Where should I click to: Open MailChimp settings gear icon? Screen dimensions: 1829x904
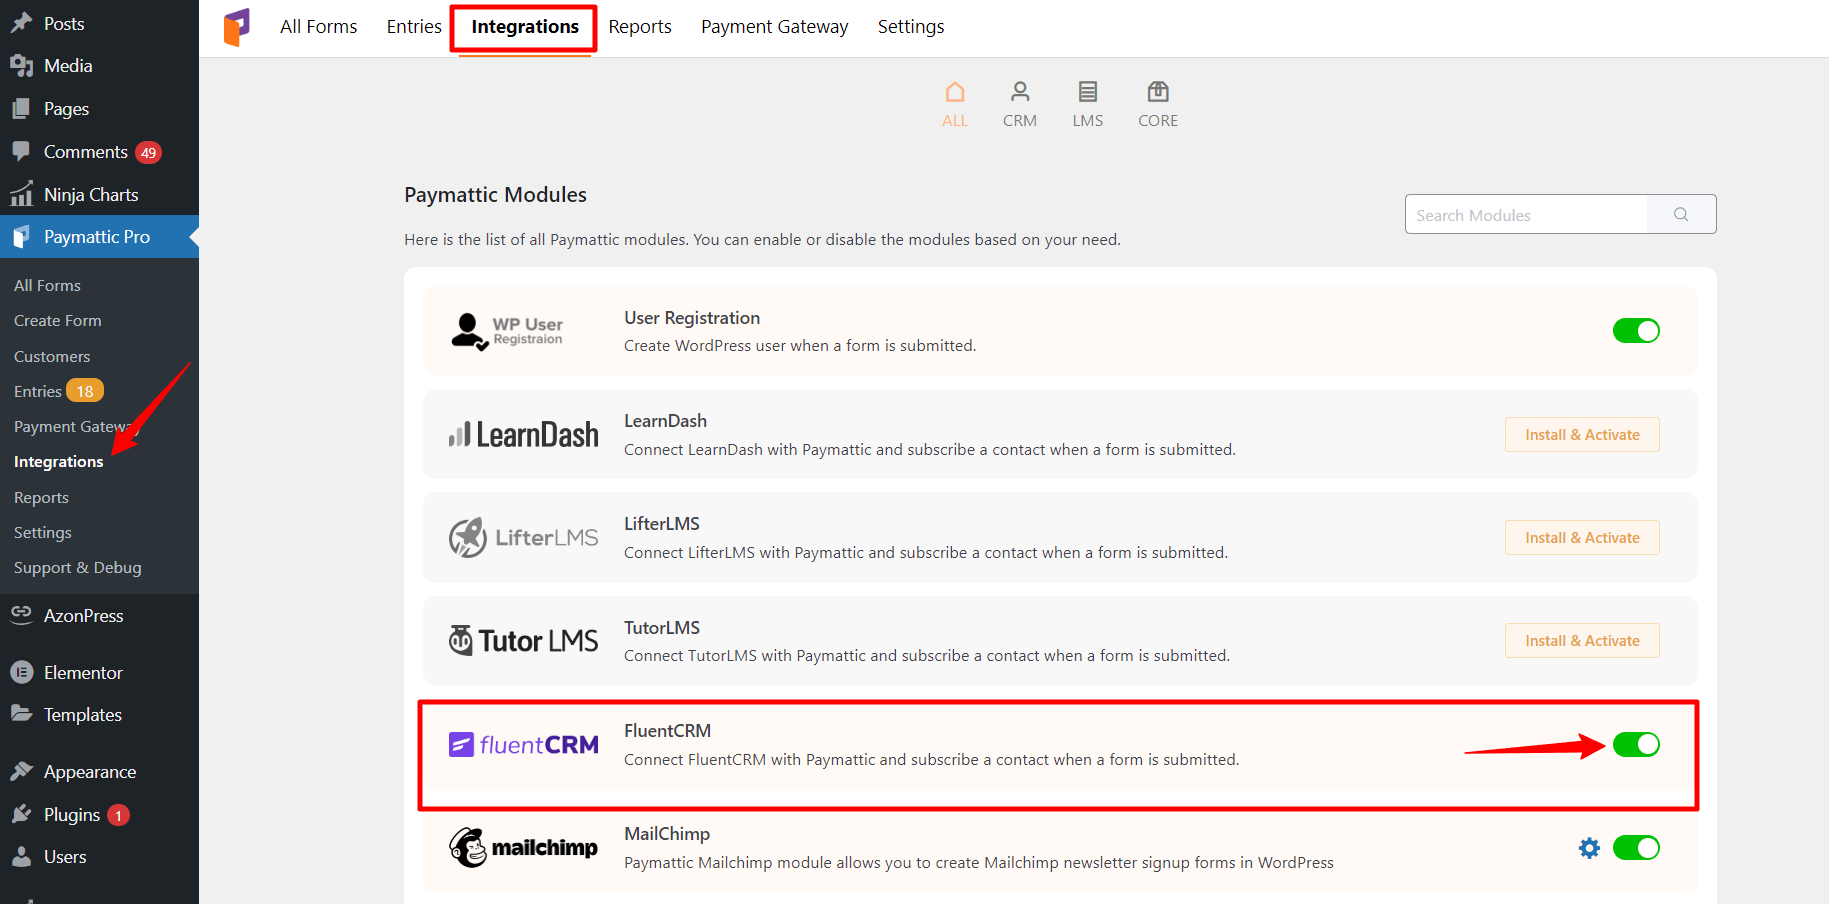click(1589, 848)
